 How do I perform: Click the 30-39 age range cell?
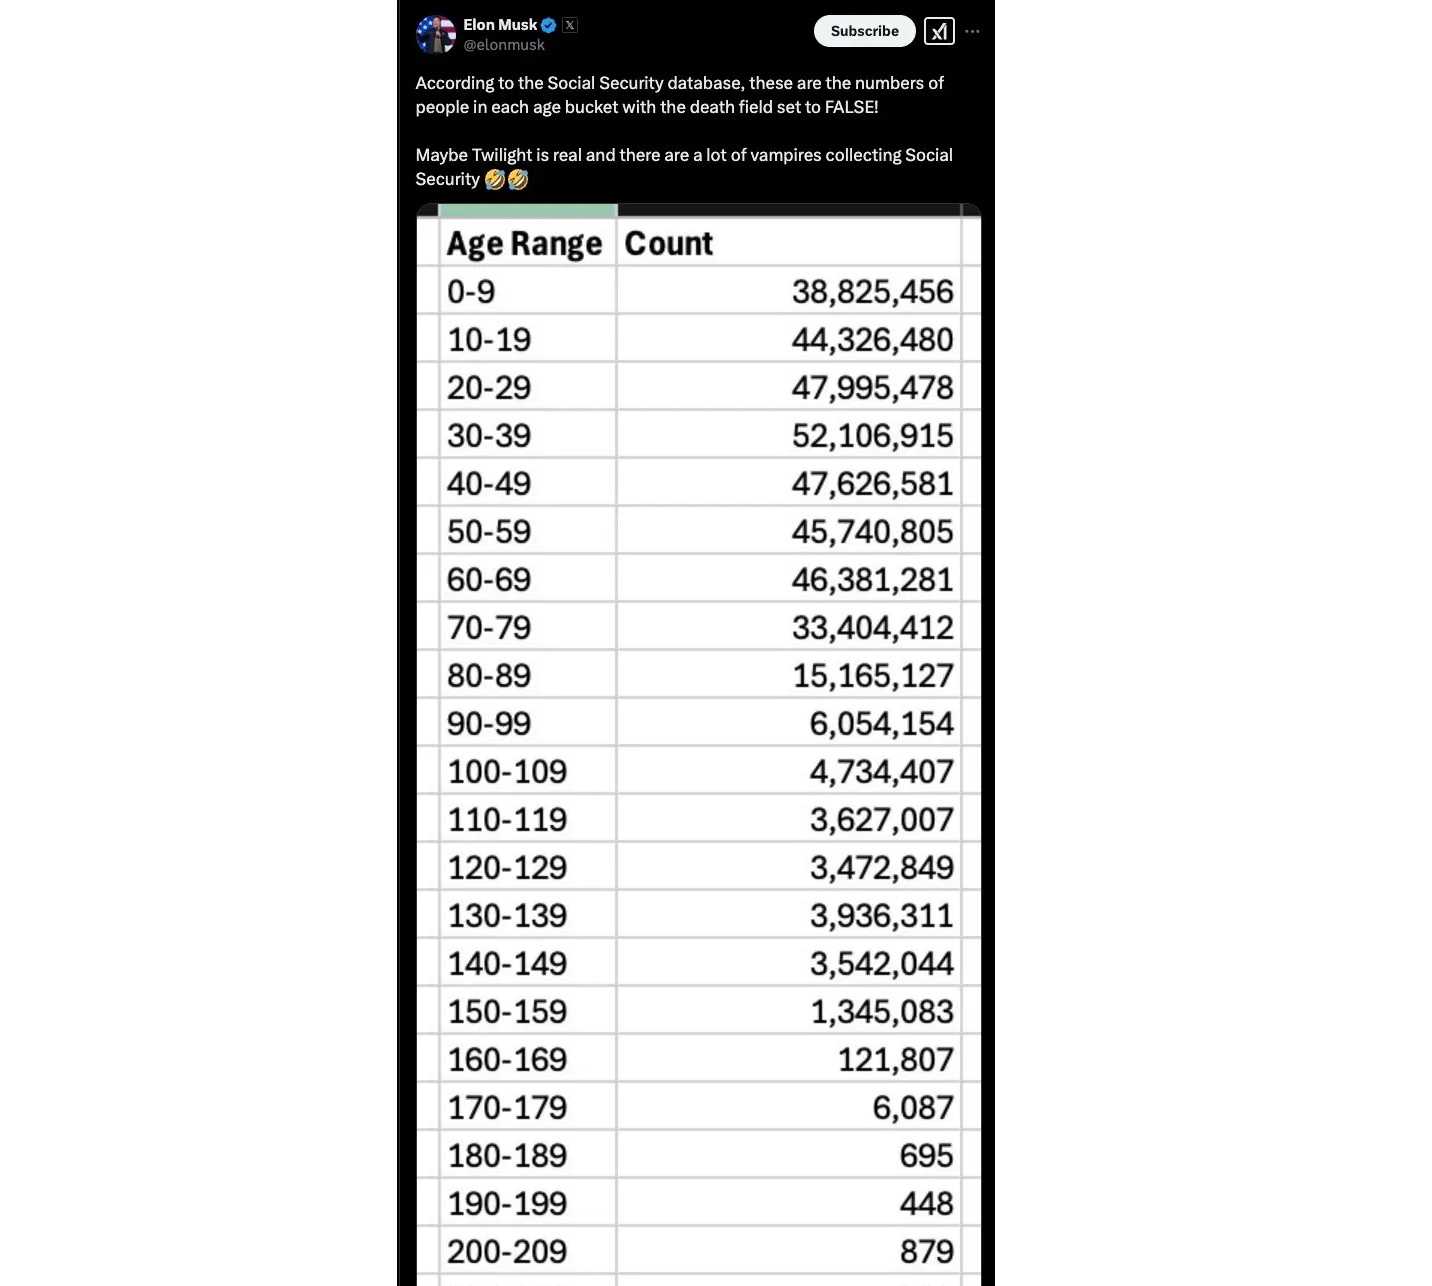pyautogui.click(x=489, y=435)
